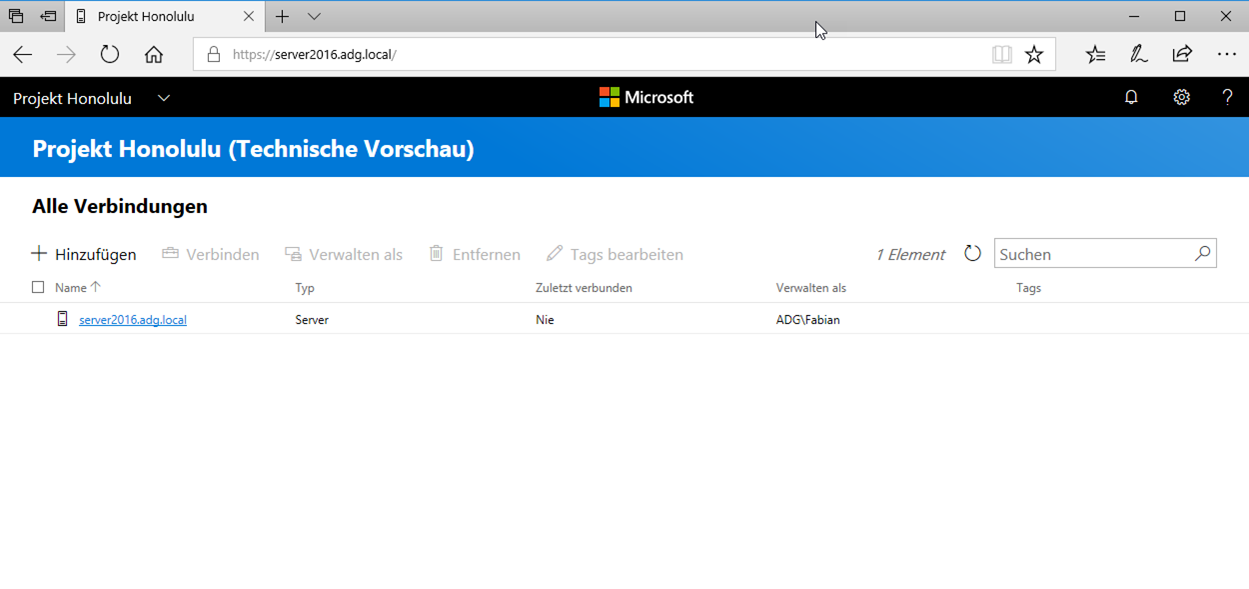Open the server2016.adg.local link

click(x=133, y=320)
